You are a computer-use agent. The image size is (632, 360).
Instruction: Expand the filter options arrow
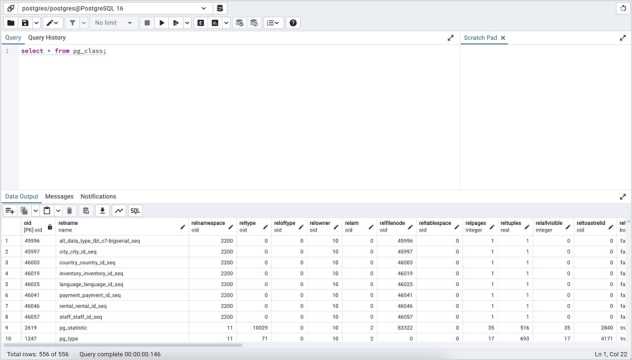pyautogui.click(x=84, y=23)
